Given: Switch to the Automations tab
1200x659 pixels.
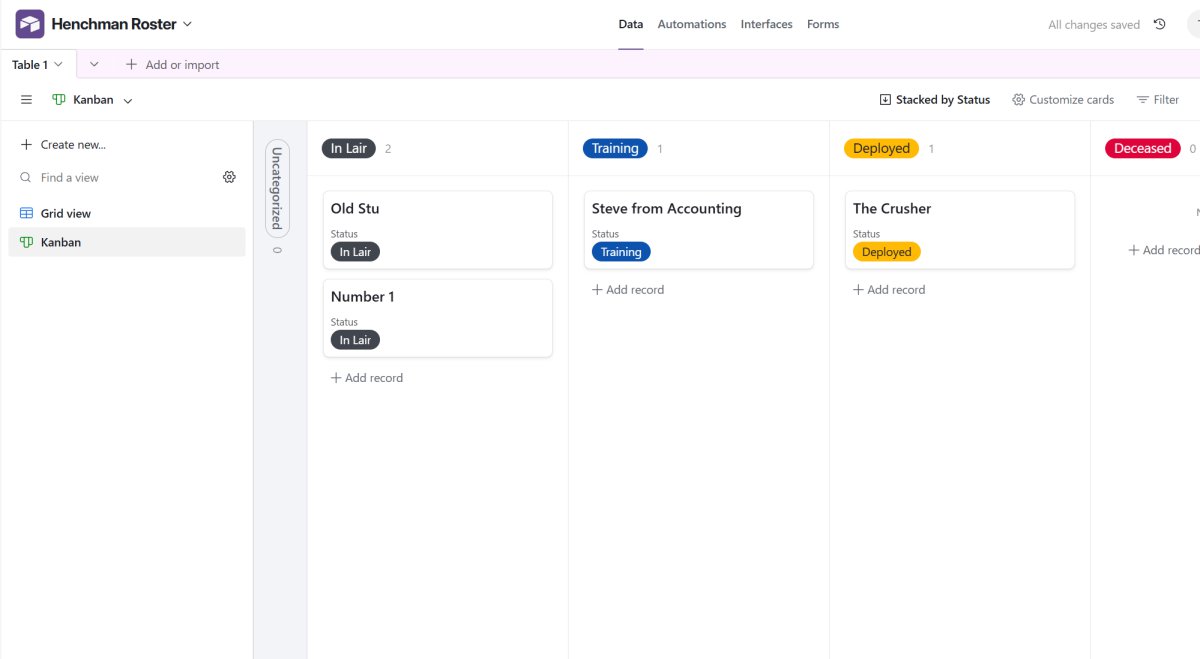Looking at the screenshot, I should click(x=691, y=23).
